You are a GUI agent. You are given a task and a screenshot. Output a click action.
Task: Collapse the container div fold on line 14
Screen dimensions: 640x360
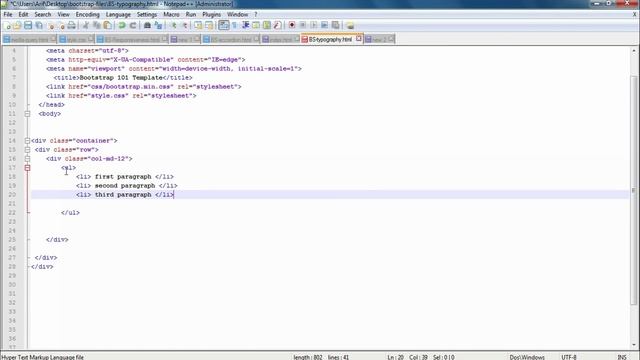pos(27,141)
